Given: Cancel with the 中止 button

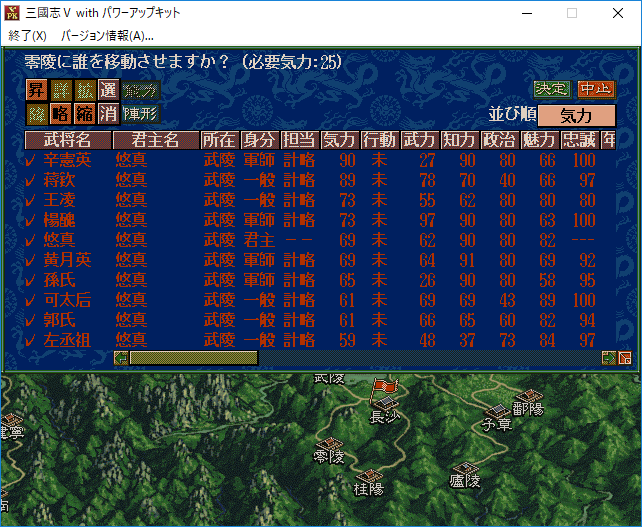Looking at the screenshot, I should coord(596,89).
